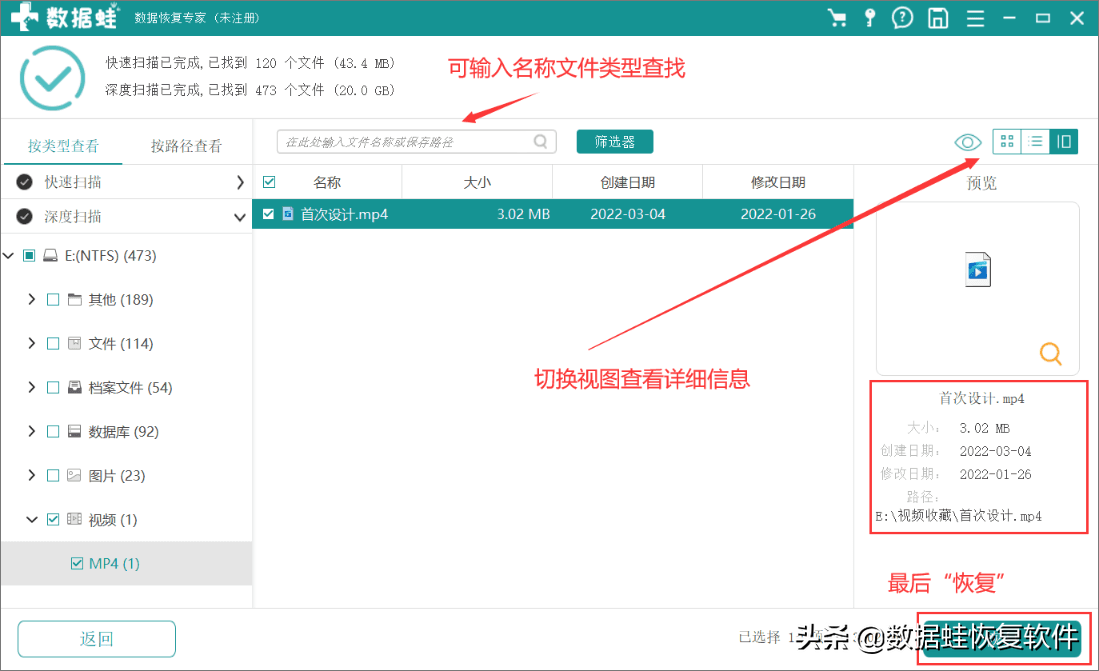Toggle the select-all checkbox in header

pyautogui.click(x=269, y=182)
